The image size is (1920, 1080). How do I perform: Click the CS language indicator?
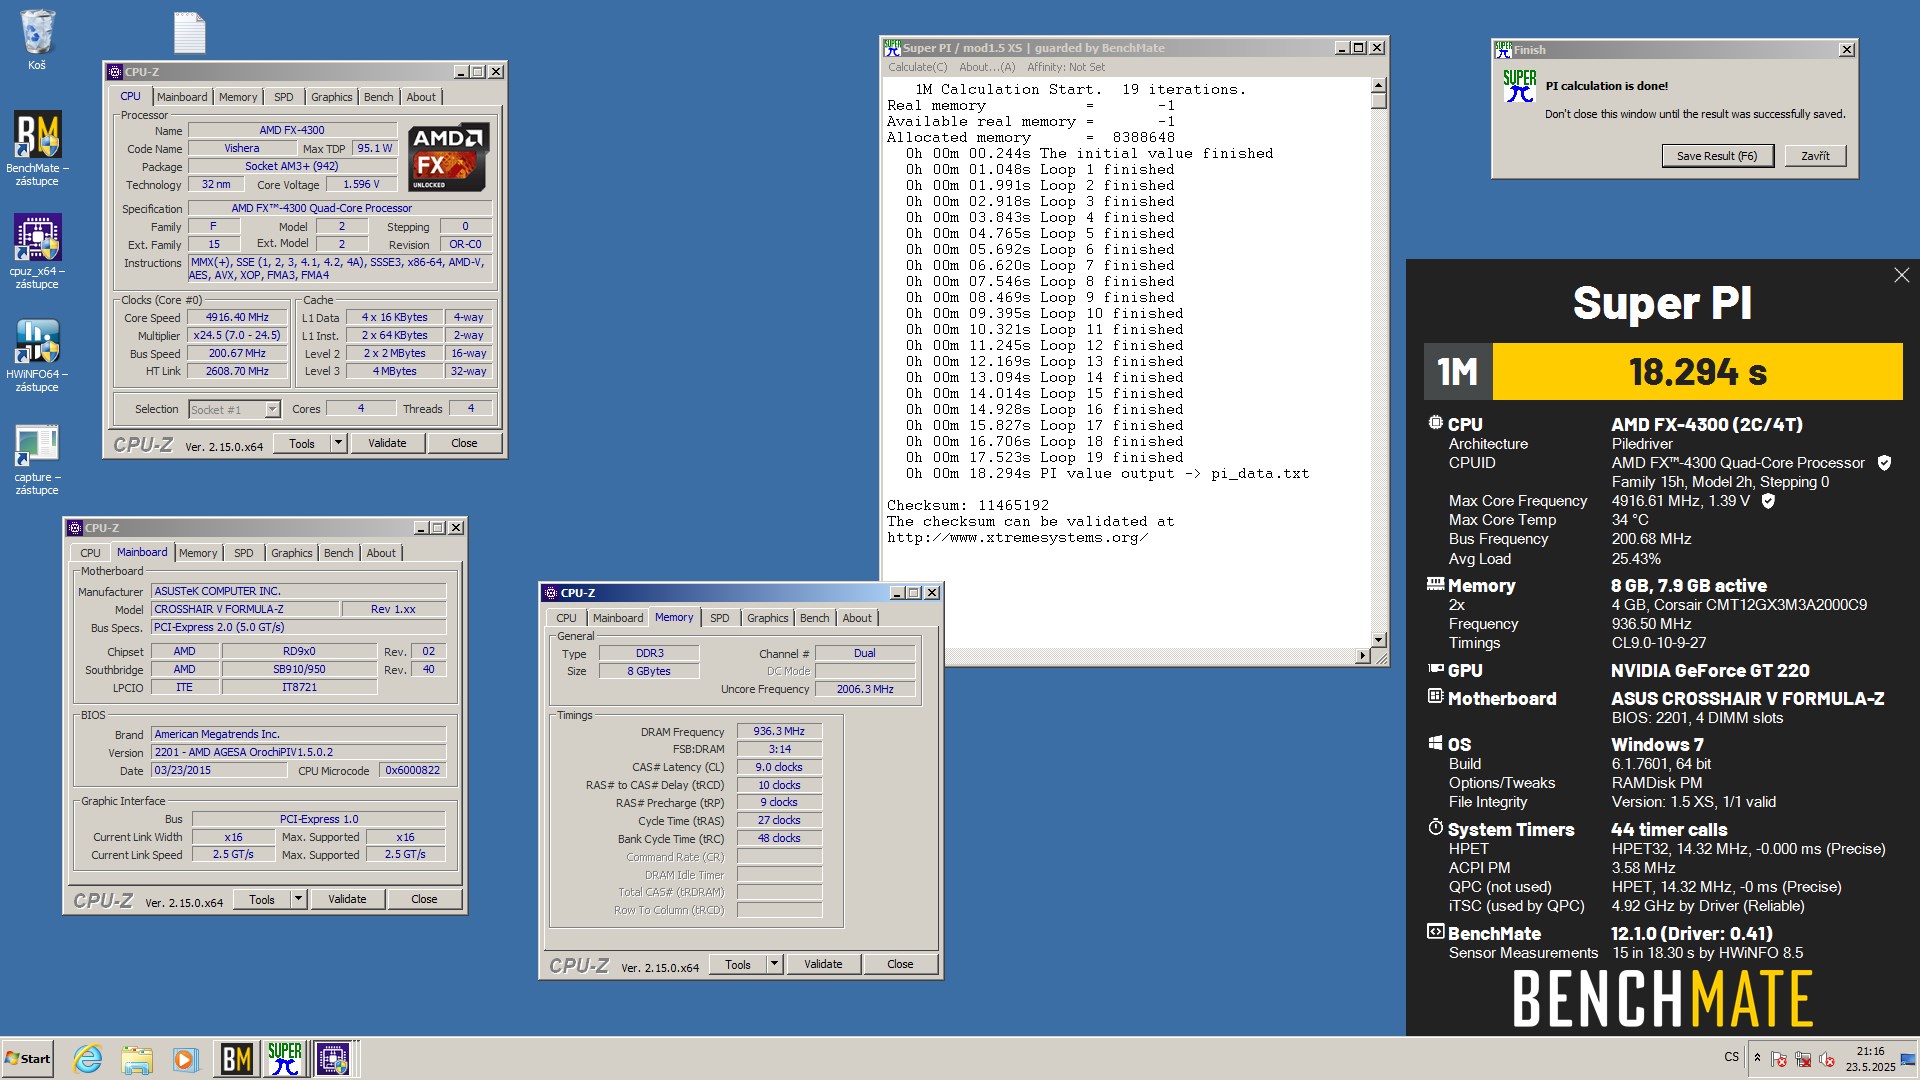tap(1731, 1057)
